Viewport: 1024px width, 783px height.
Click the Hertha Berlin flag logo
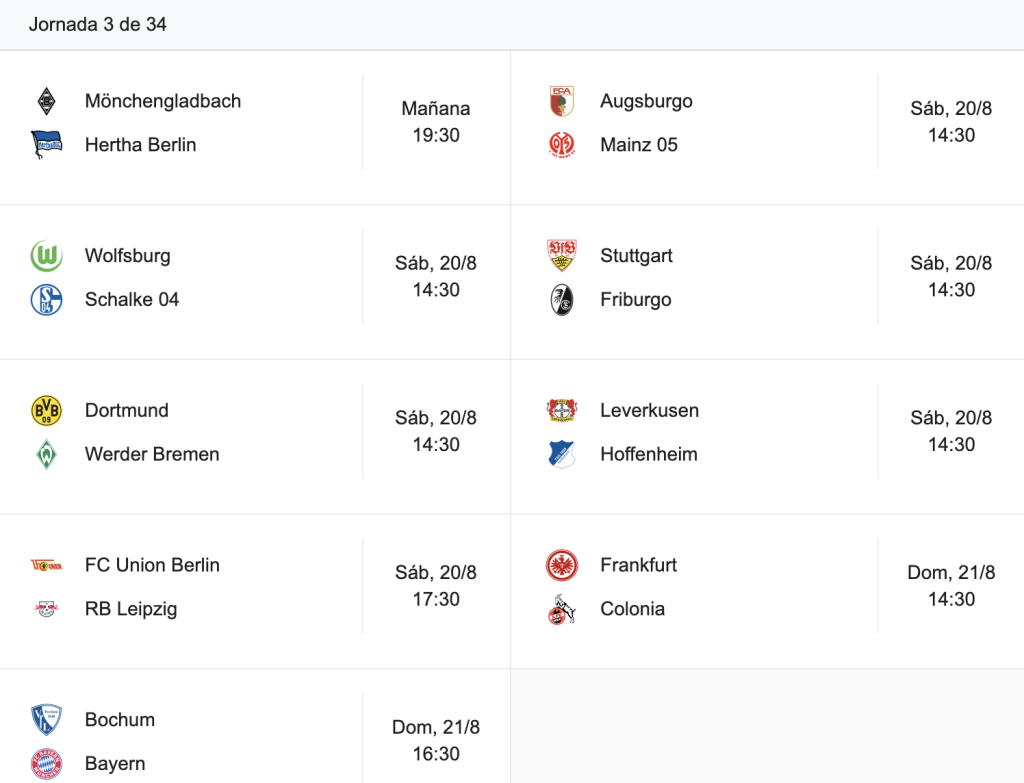[x=46, y=144]
